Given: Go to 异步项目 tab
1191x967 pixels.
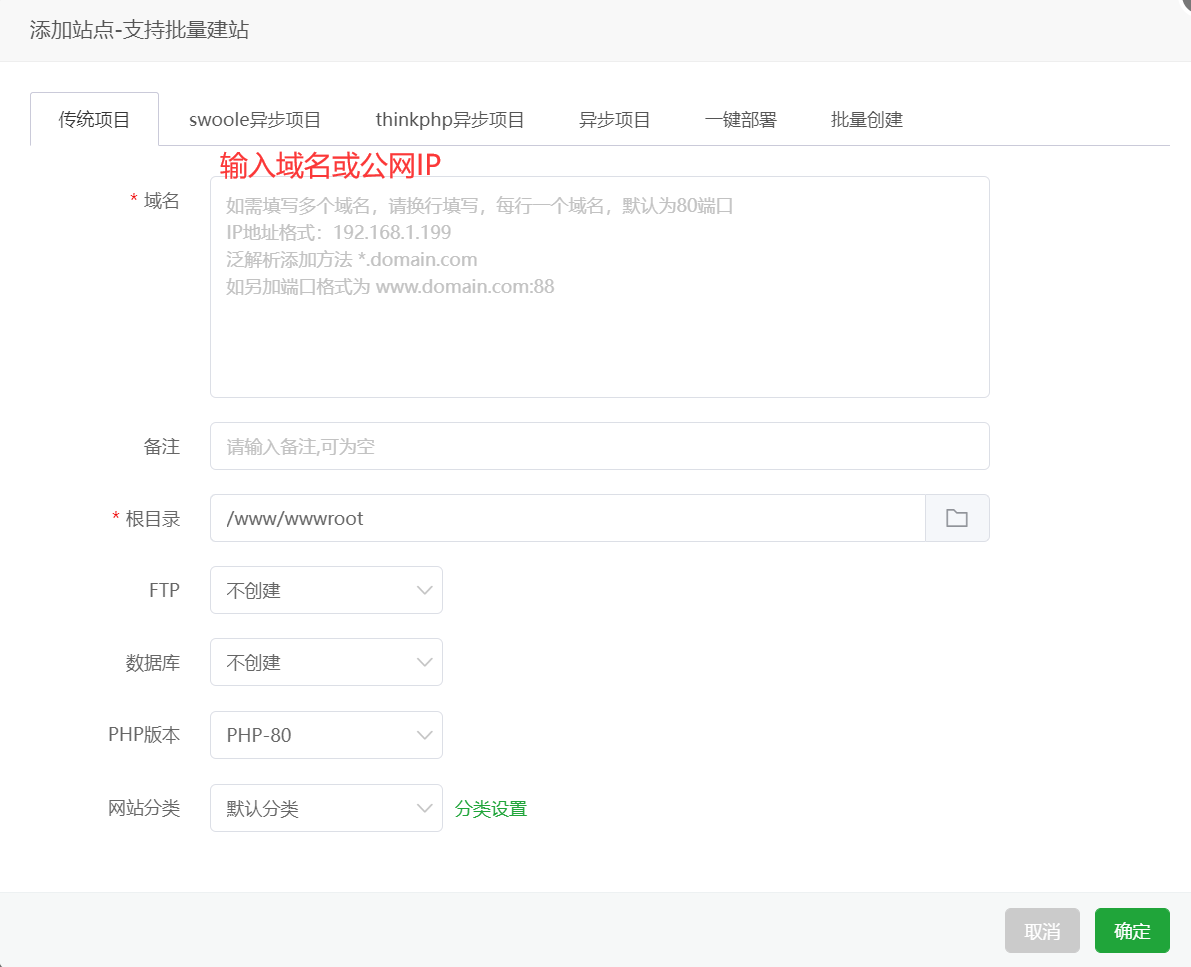Looking at the screenshot, I should pyautogui.click(x=614, y=119).
